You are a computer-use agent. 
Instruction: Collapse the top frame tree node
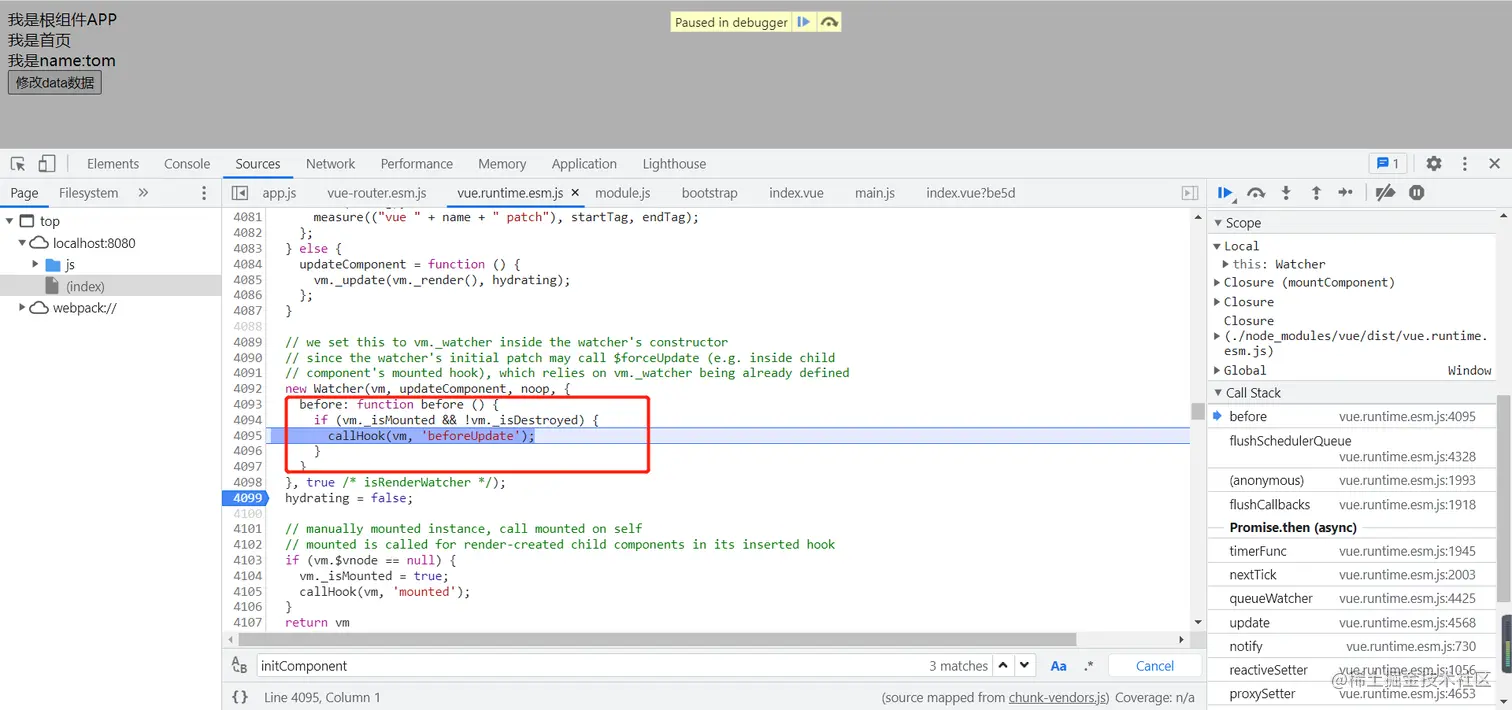click(10, 221)
